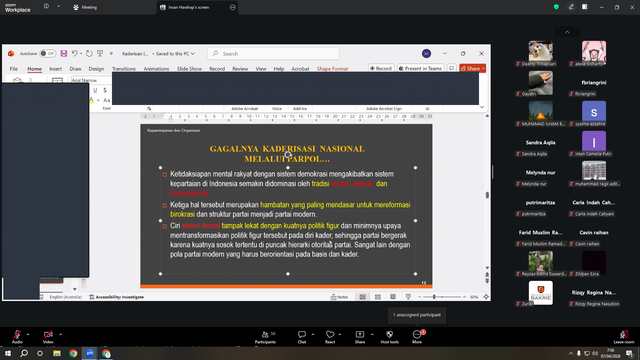Viewport: 640px width, 360px height.
Task: Switch to Normal view
Action: [362, 297]
